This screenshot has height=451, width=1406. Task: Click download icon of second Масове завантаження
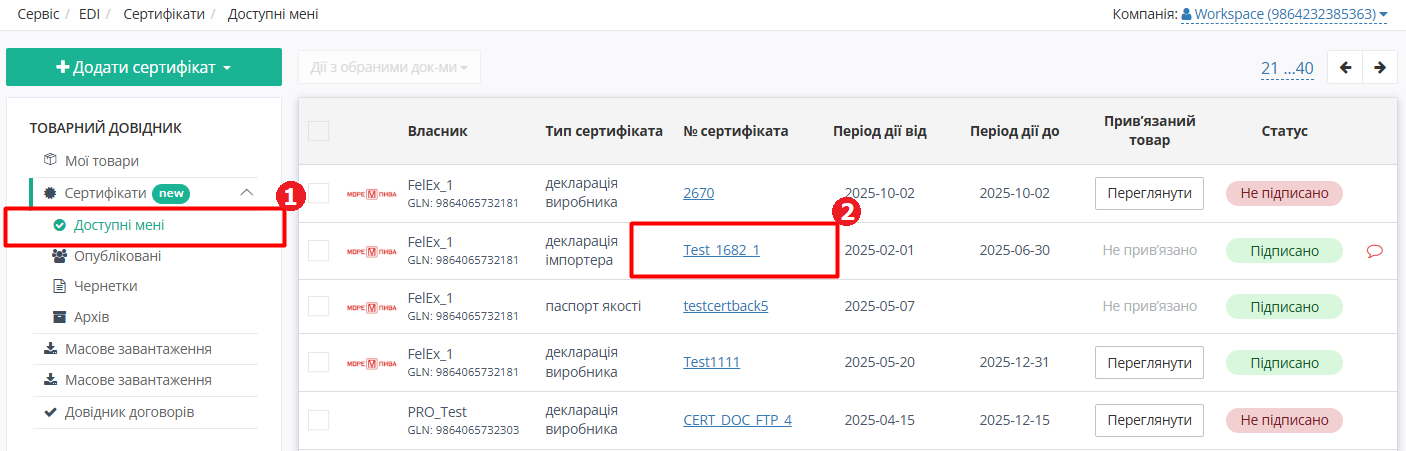50,380
